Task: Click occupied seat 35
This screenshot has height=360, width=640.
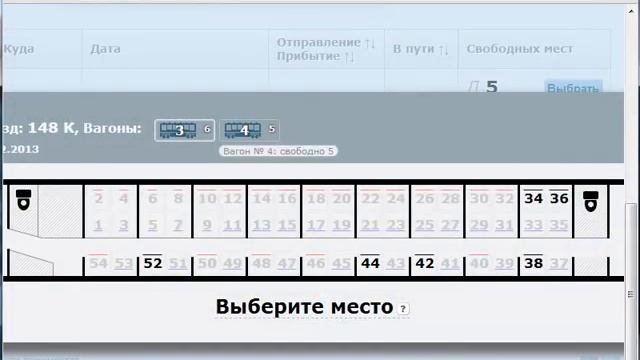Action: 559,225
